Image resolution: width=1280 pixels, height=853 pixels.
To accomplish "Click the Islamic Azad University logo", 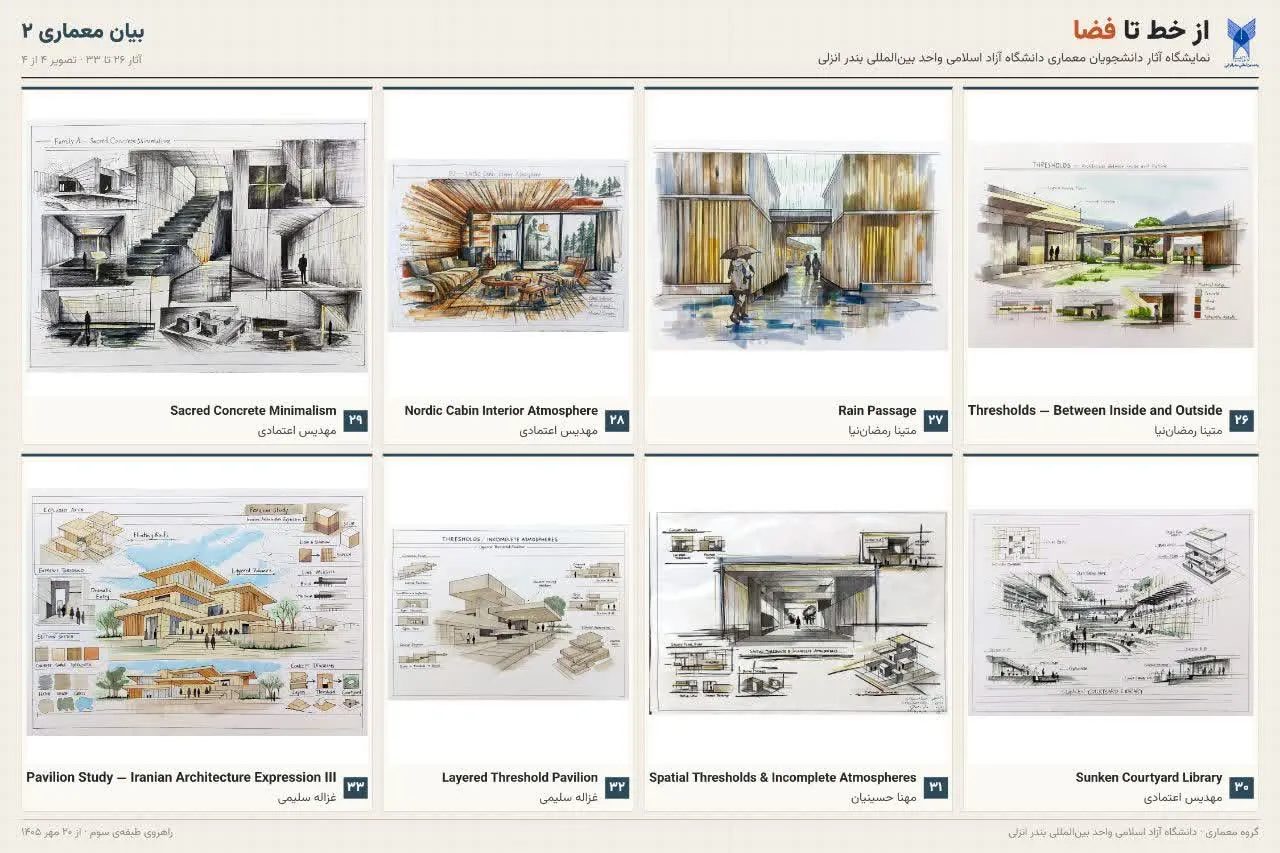I will (1241, 42).
